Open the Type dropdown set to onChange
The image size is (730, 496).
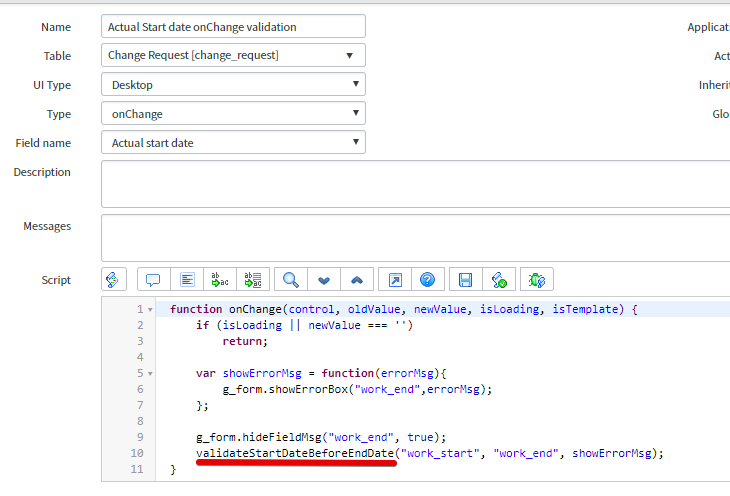click(233, 114)
